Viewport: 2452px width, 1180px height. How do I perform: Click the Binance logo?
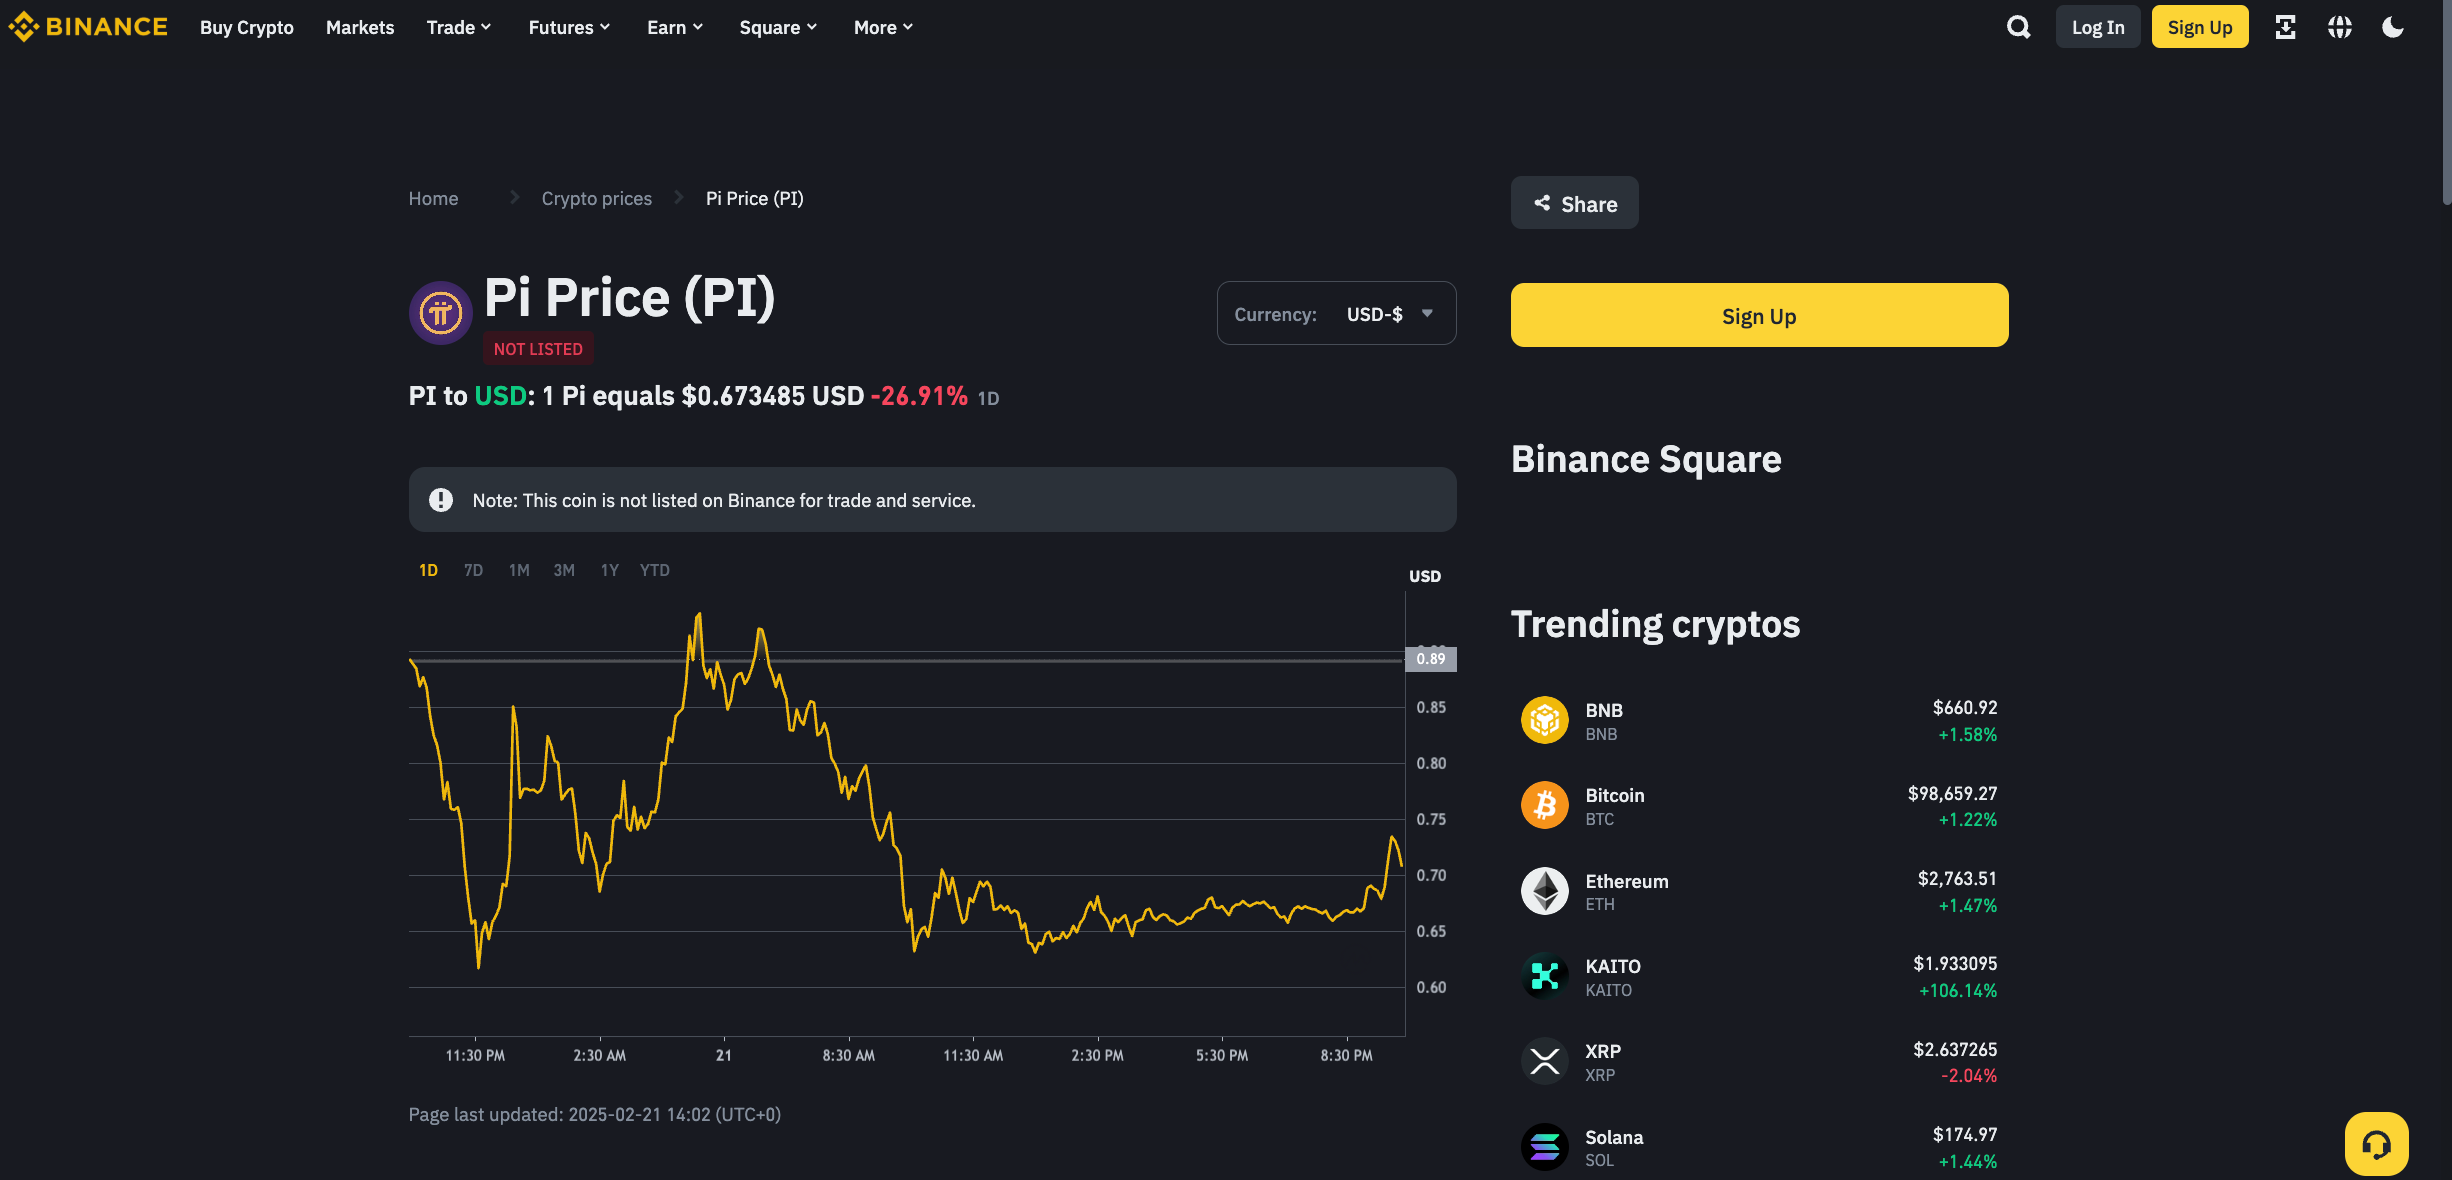[x=88, y=27]
